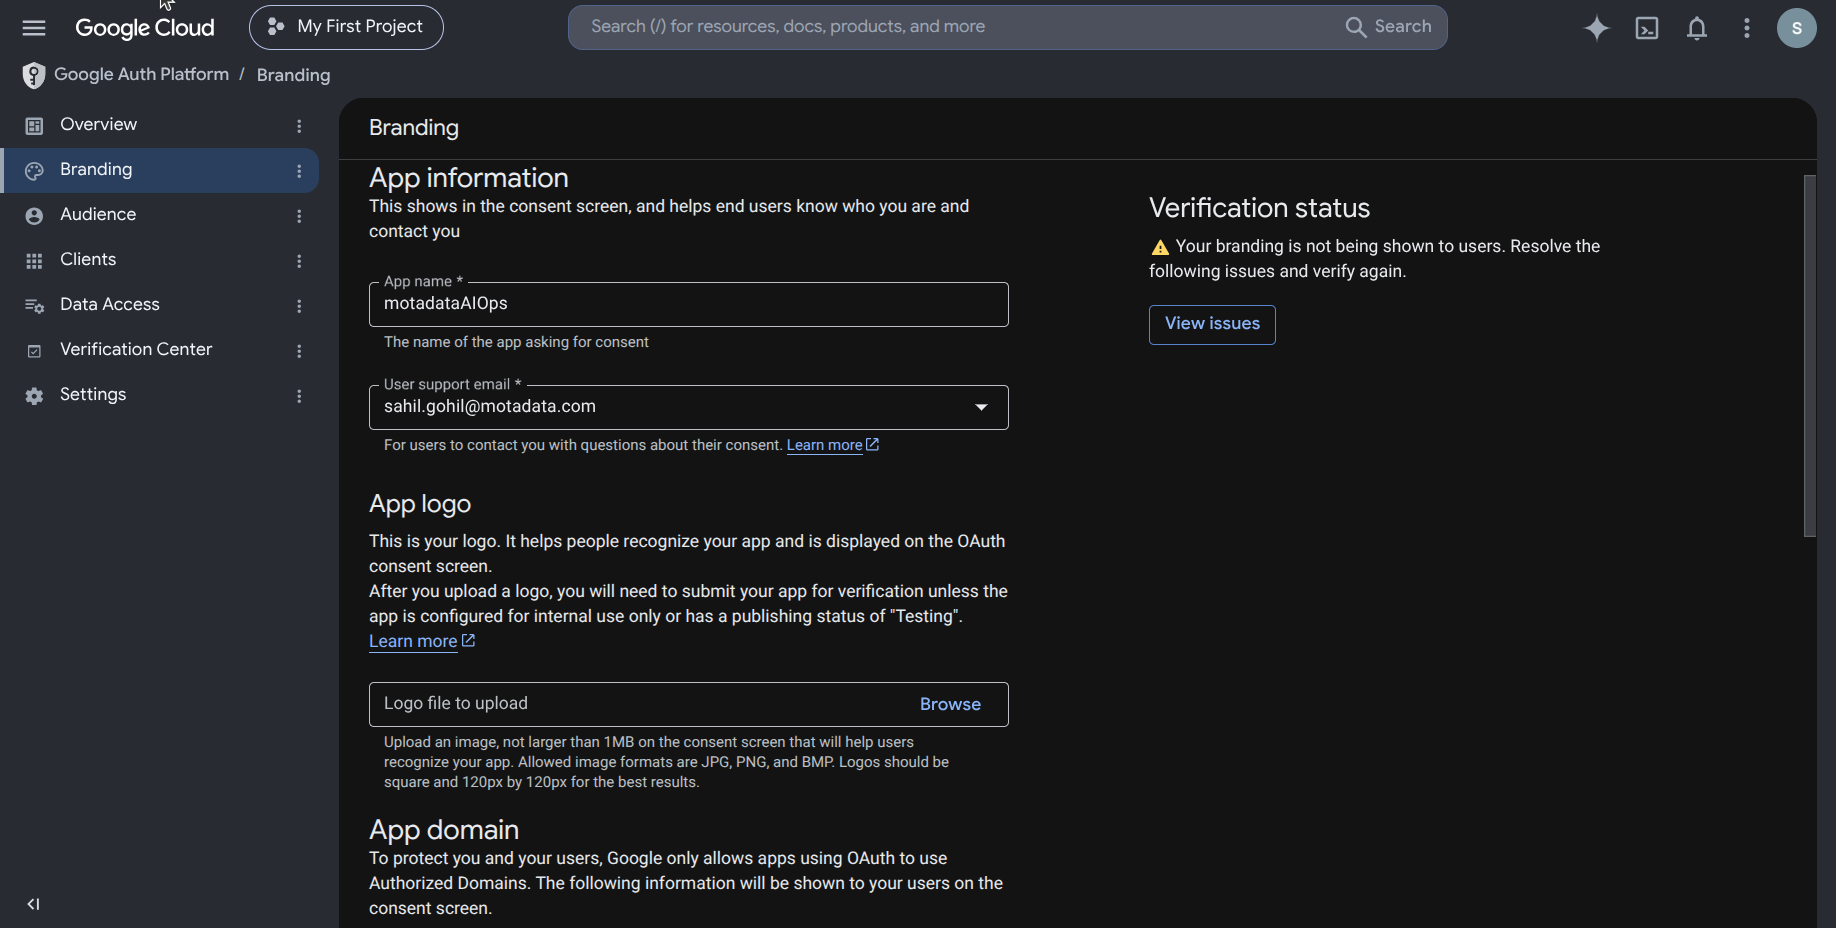Open Learn more link under App logo
The image size is (1836, 928).
(x=422, y=641)
